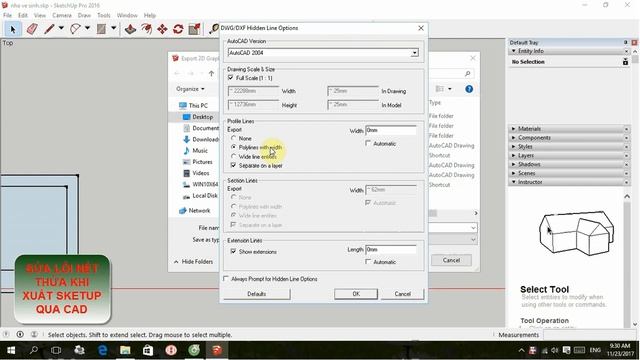640x360 pixels.
Task: Toggle the Show extensions checkbox
Action: click(x=233, y=251)
